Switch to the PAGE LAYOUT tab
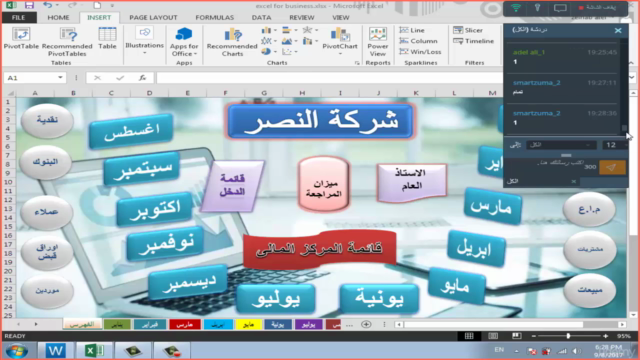Image resolution: width=640 pixels, height=360 pixels. [153, 18]
